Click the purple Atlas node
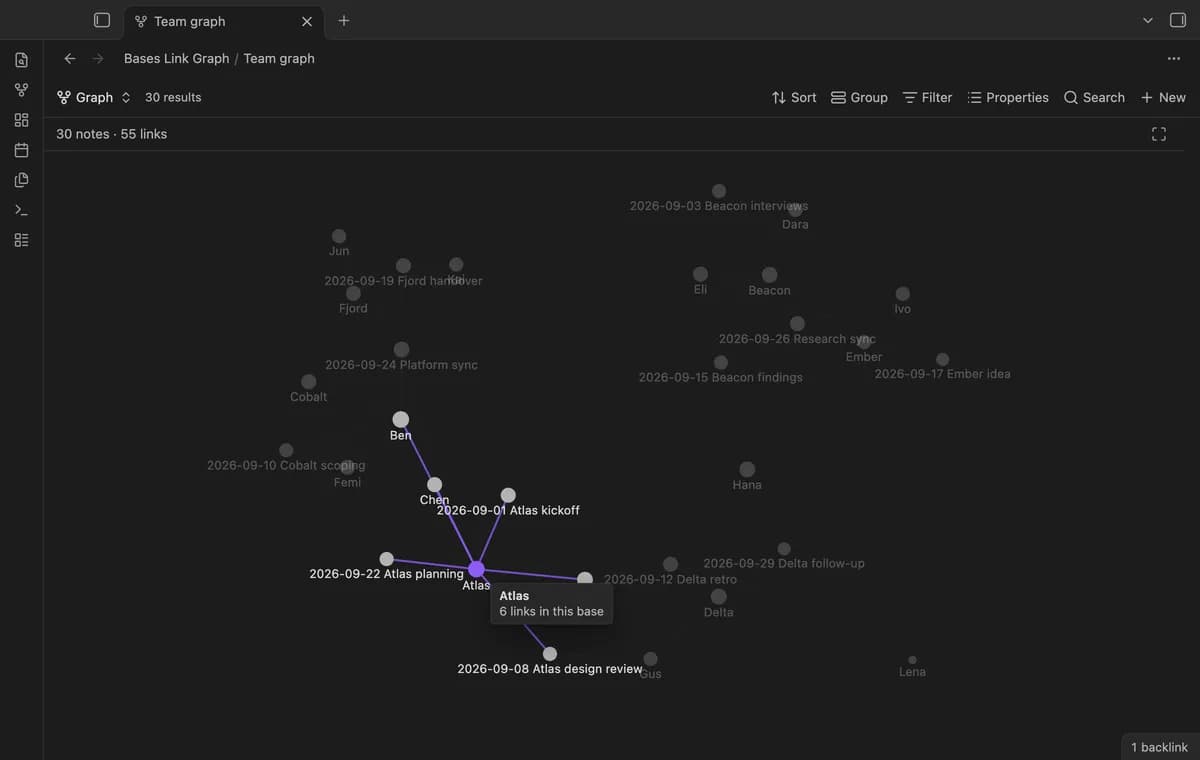 point(476,569)
